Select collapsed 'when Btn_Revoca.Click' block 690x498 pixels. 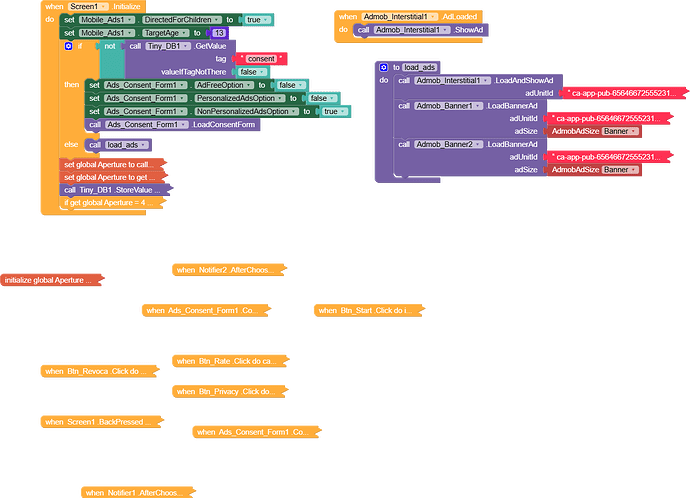99,372
